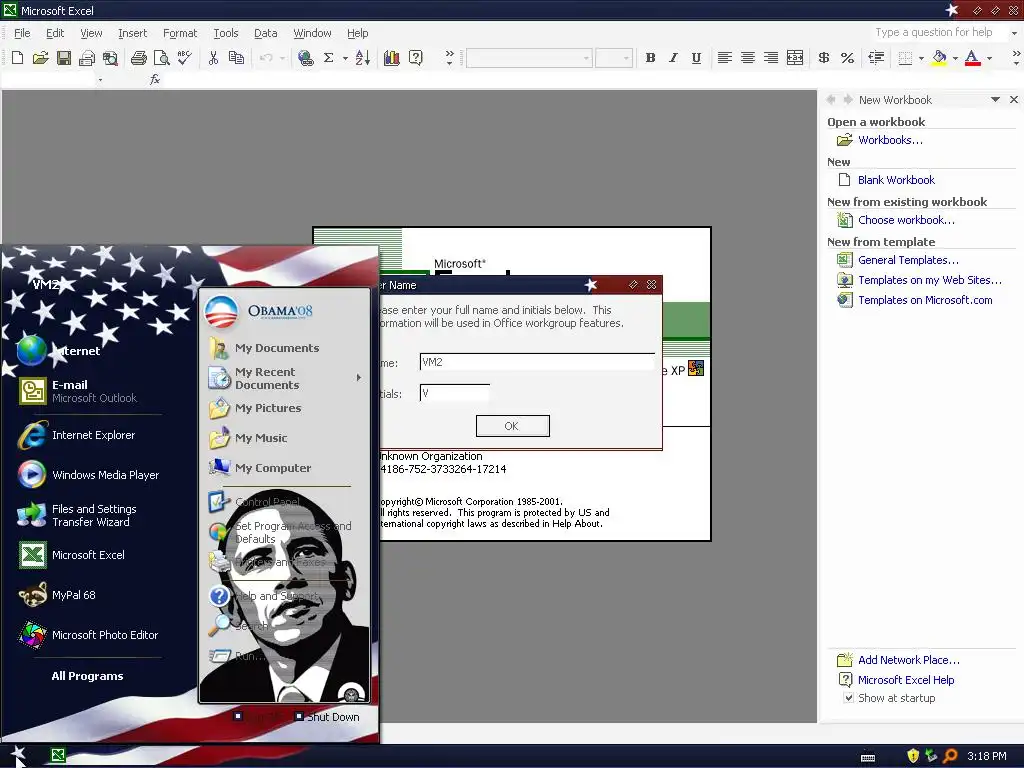Click the Name field containing VM2

click(537, 362)
